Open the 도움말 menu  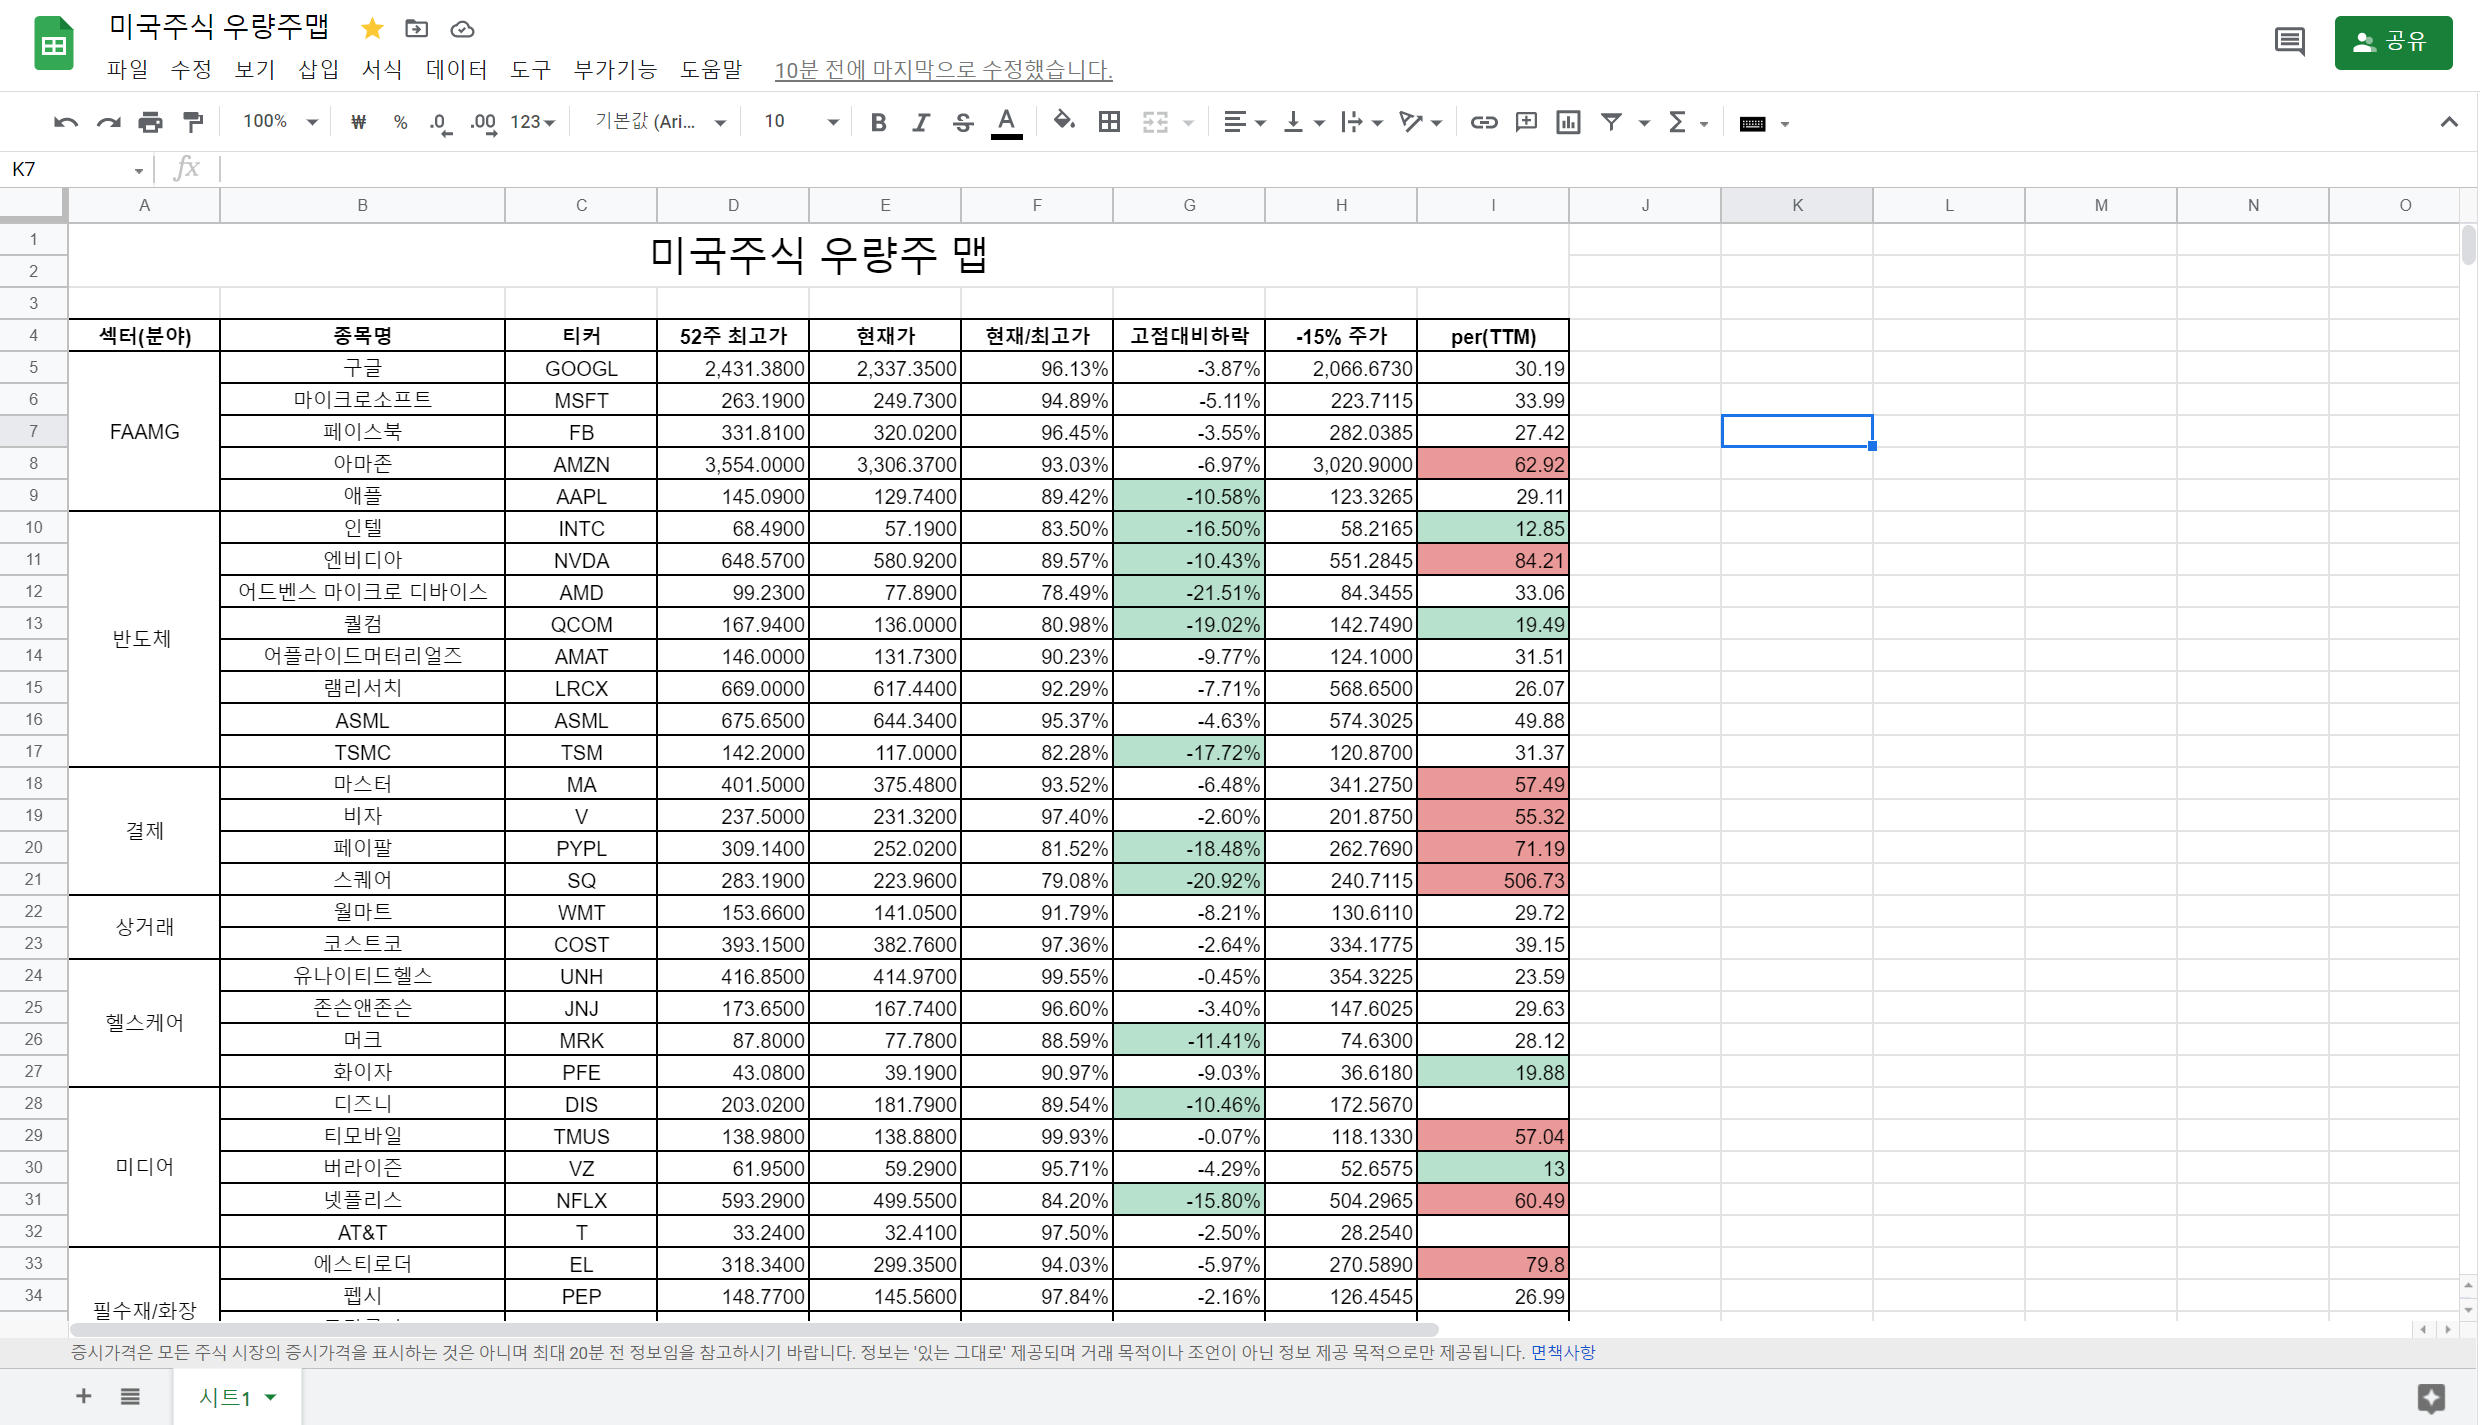(711, 69)
